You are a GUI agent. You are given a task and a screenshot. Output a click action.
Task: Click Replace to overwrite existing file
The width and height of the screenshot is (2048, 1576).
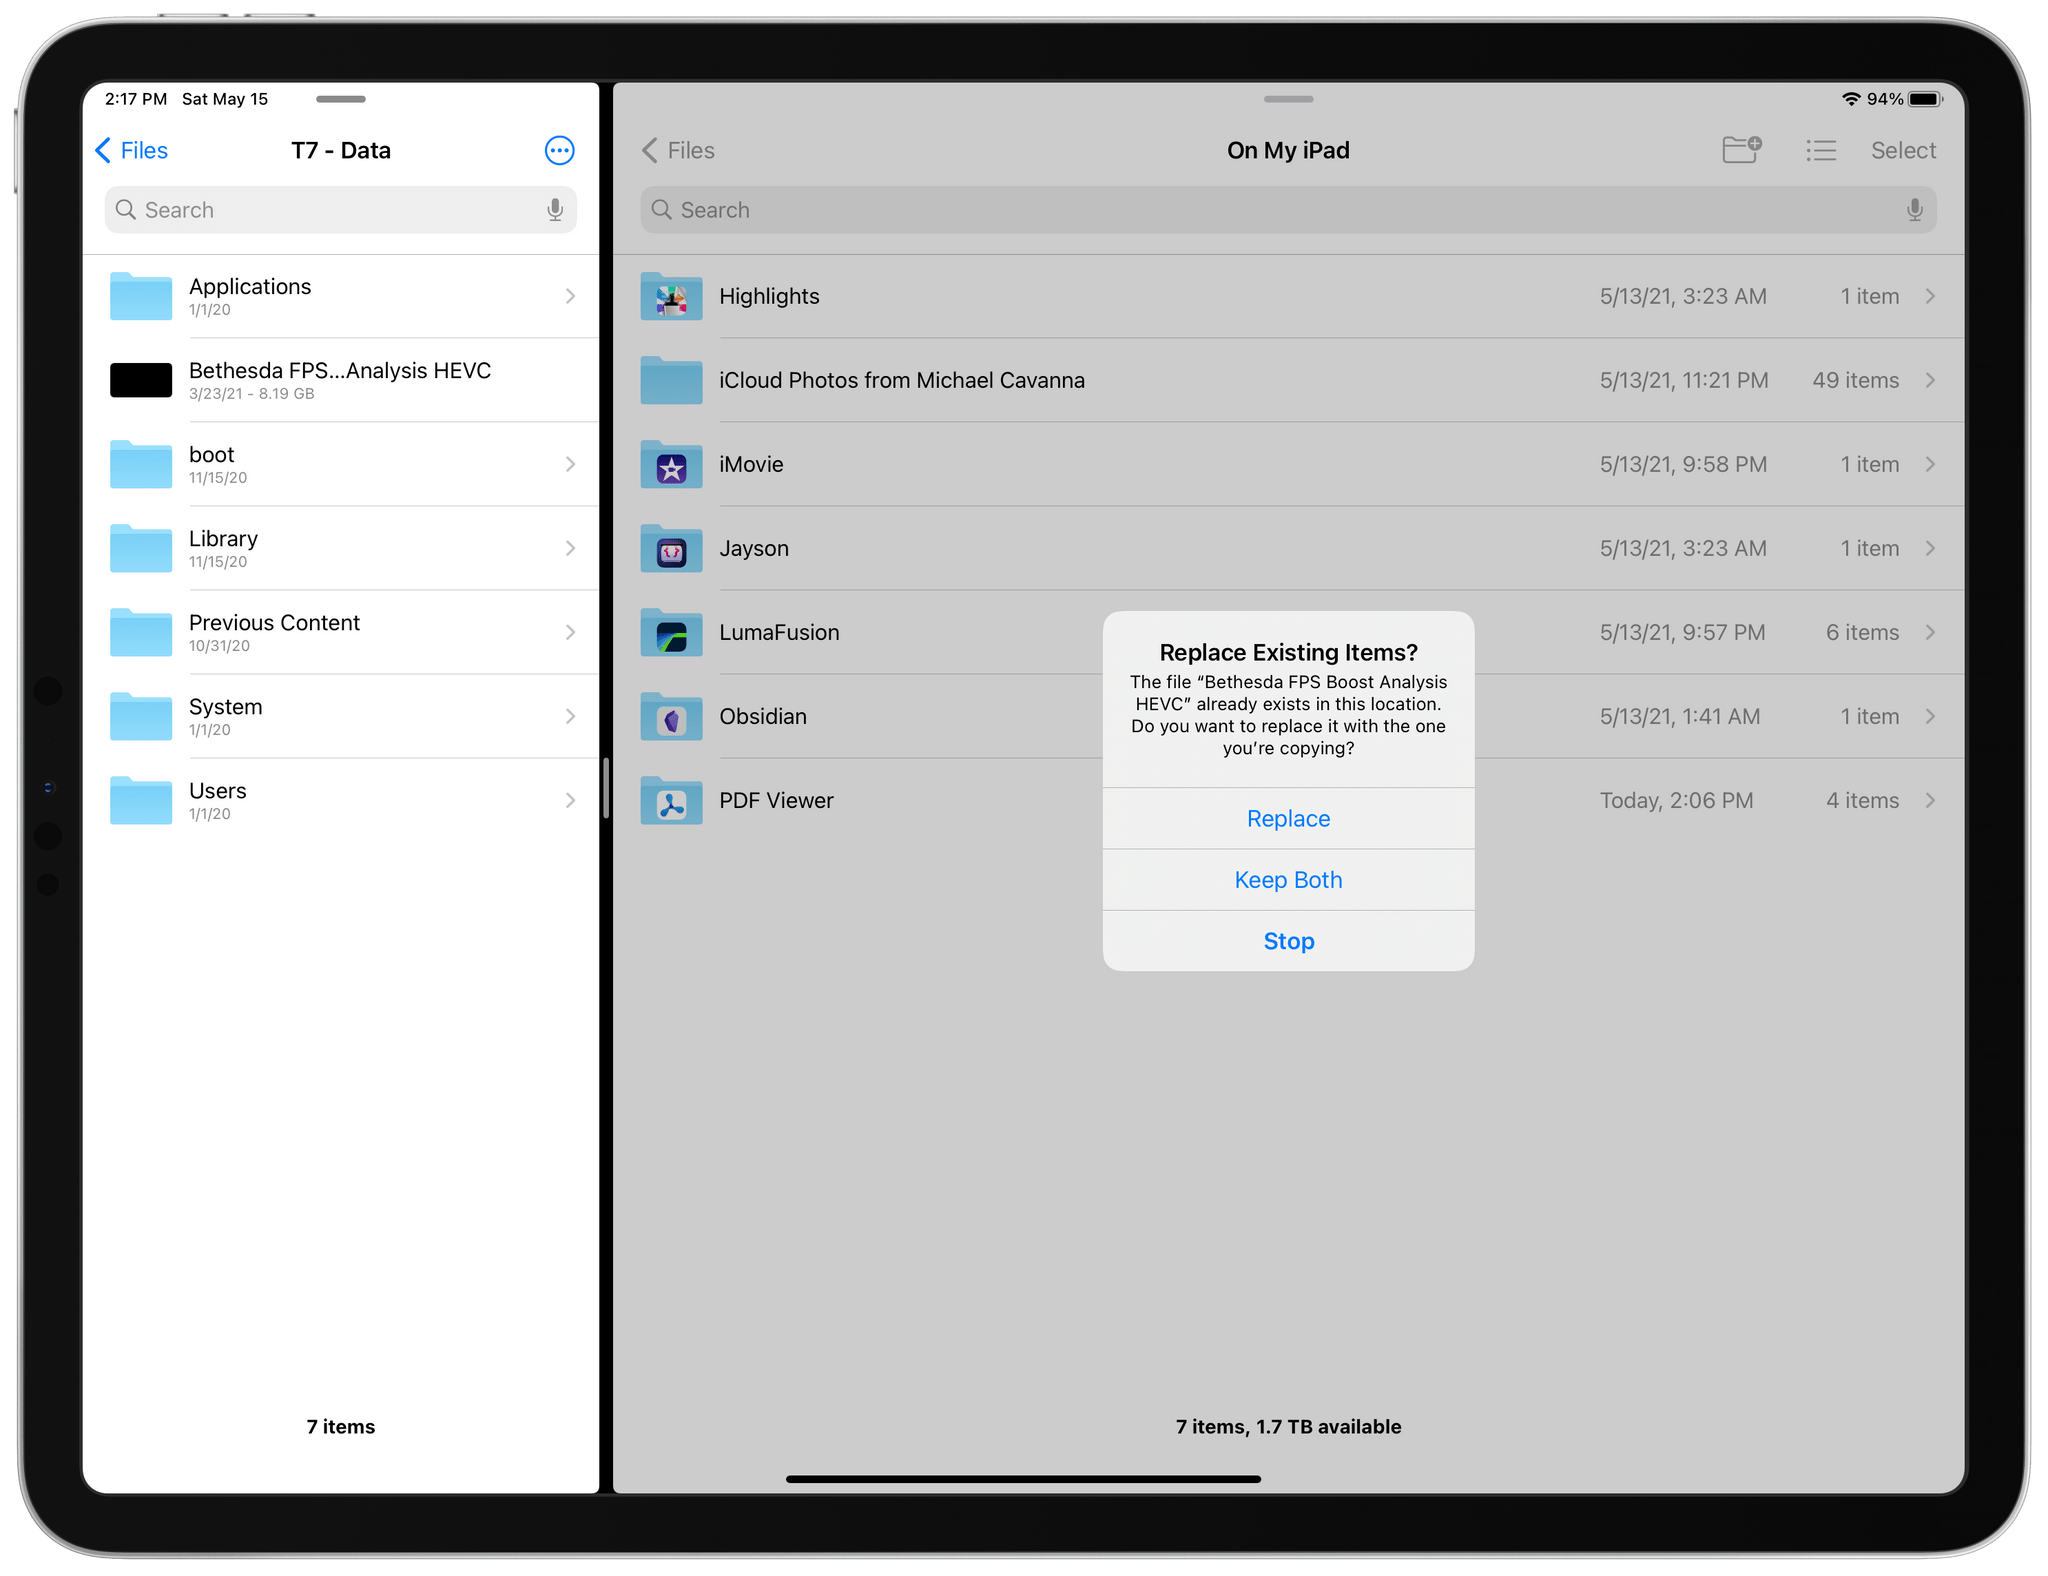point(1291,818)
